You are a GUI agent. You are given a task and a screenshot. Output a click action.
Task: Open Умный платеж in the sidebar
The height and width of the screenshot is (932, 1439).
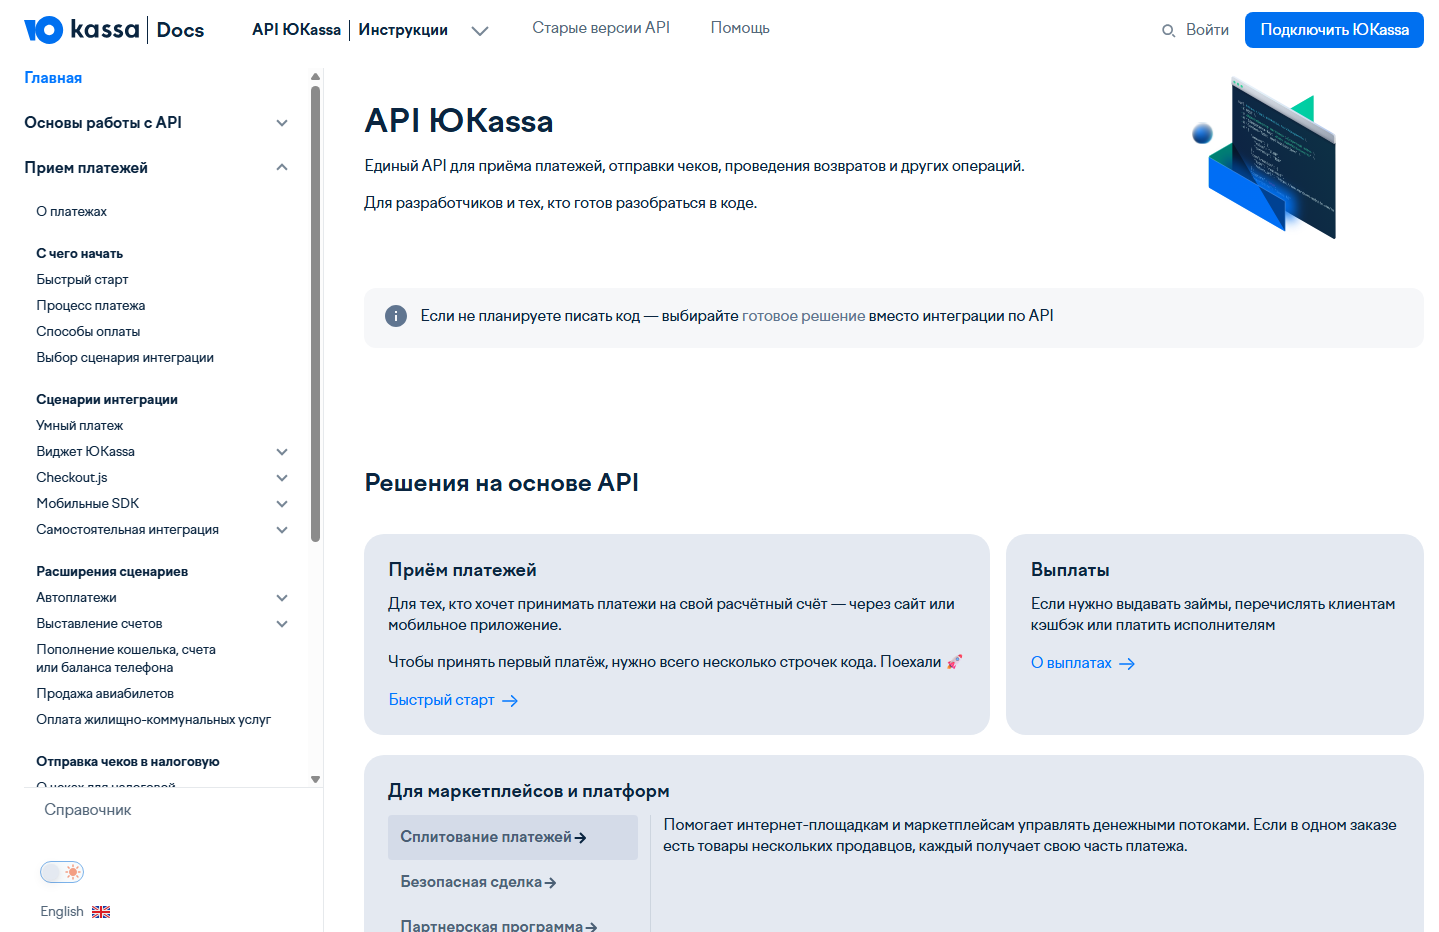pyautogui.click(x=79, y=426)
